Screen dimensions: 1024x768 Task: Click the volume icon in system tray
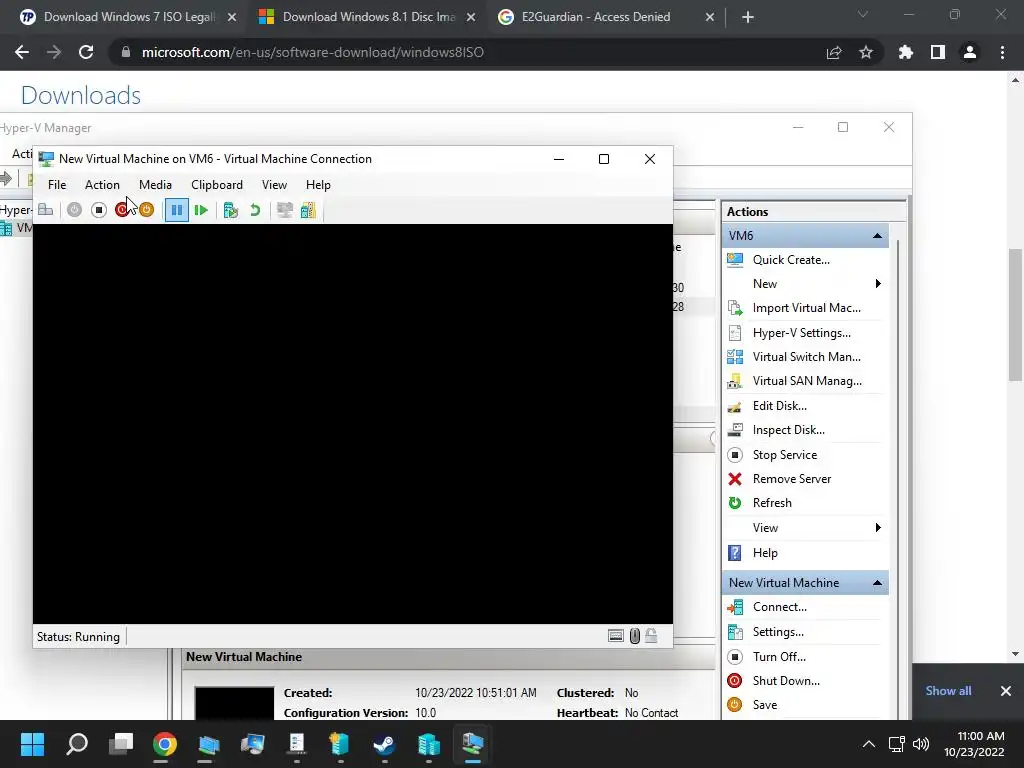[921, 744]
